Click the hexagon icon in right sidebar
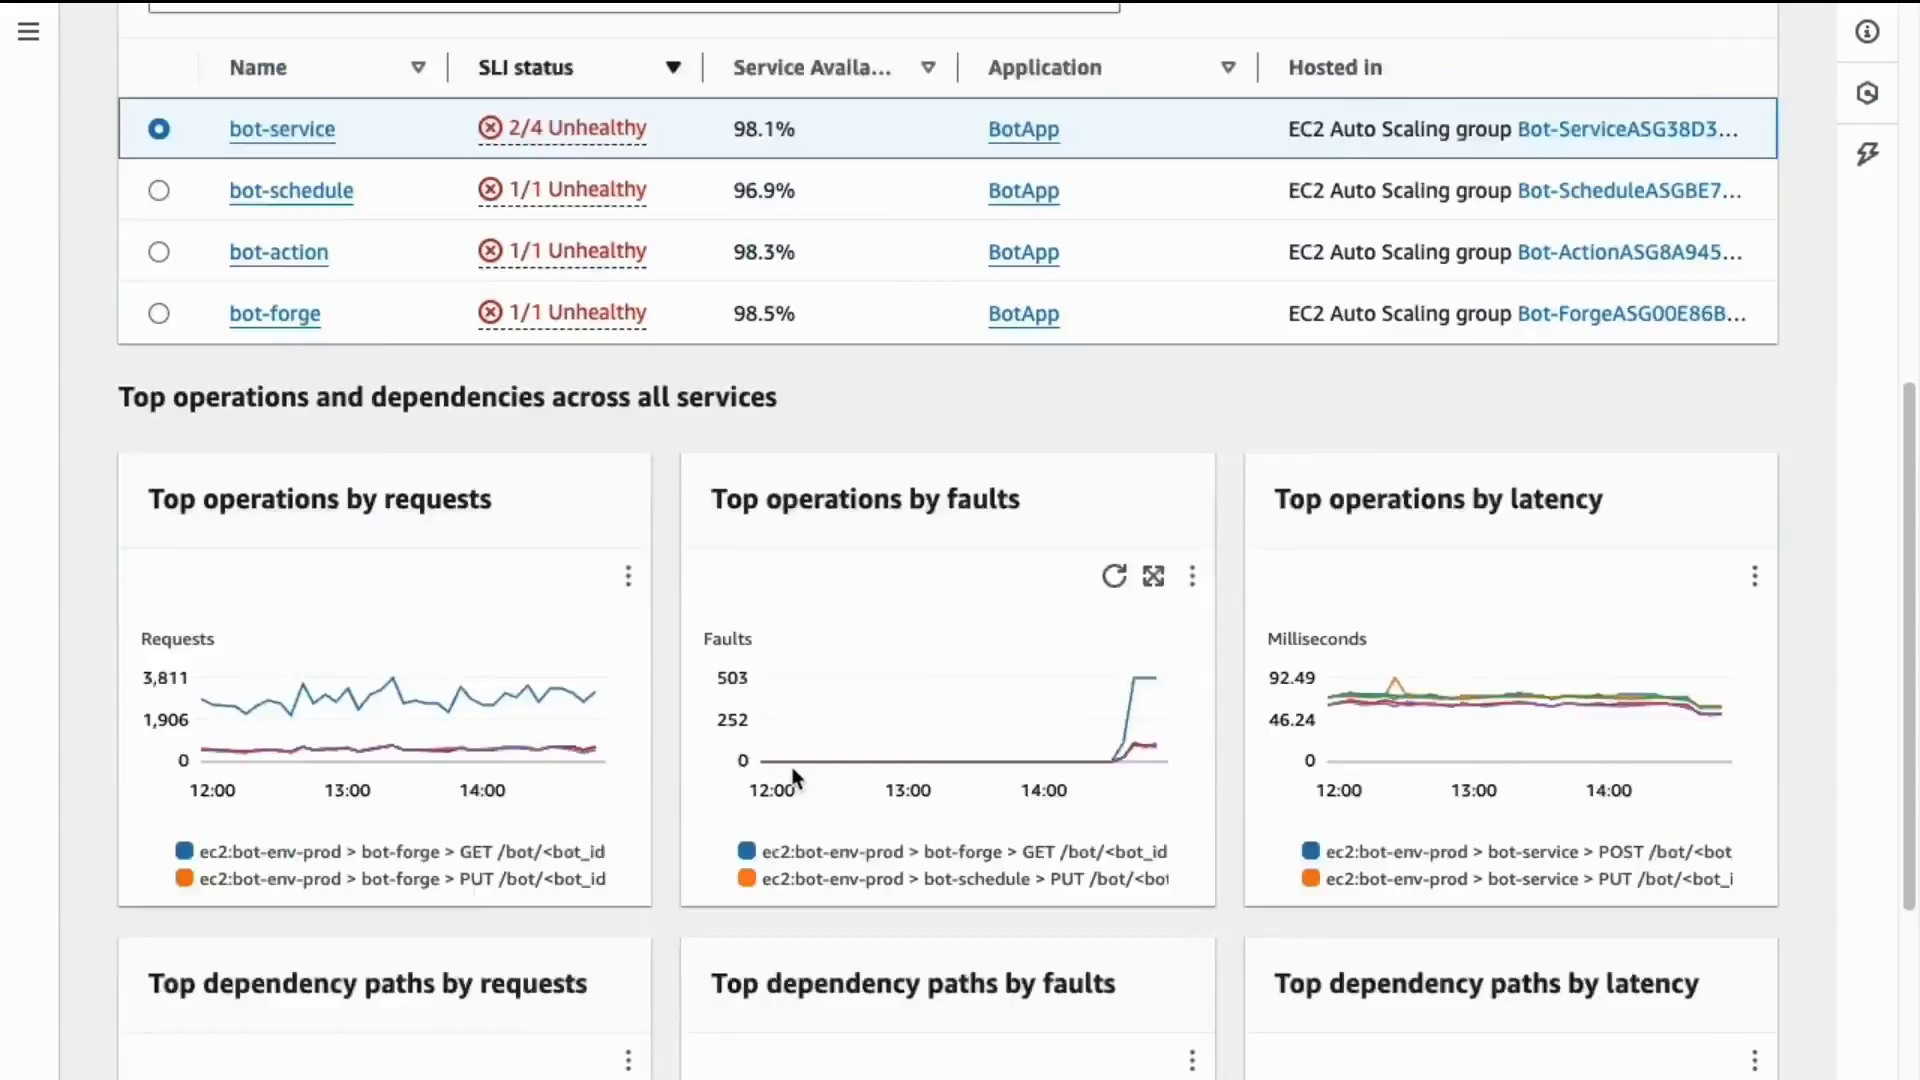Screen dimensions: 1920x1080 click(x=1867, y=93)
